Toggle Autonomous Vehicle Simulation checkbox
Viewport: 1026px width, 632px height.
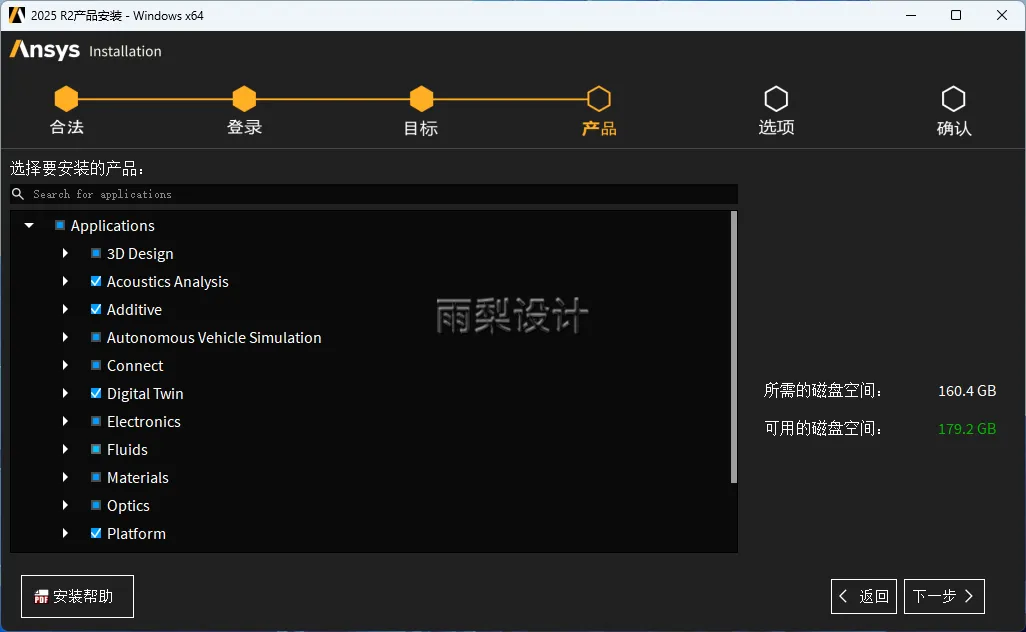coord(96,338)
